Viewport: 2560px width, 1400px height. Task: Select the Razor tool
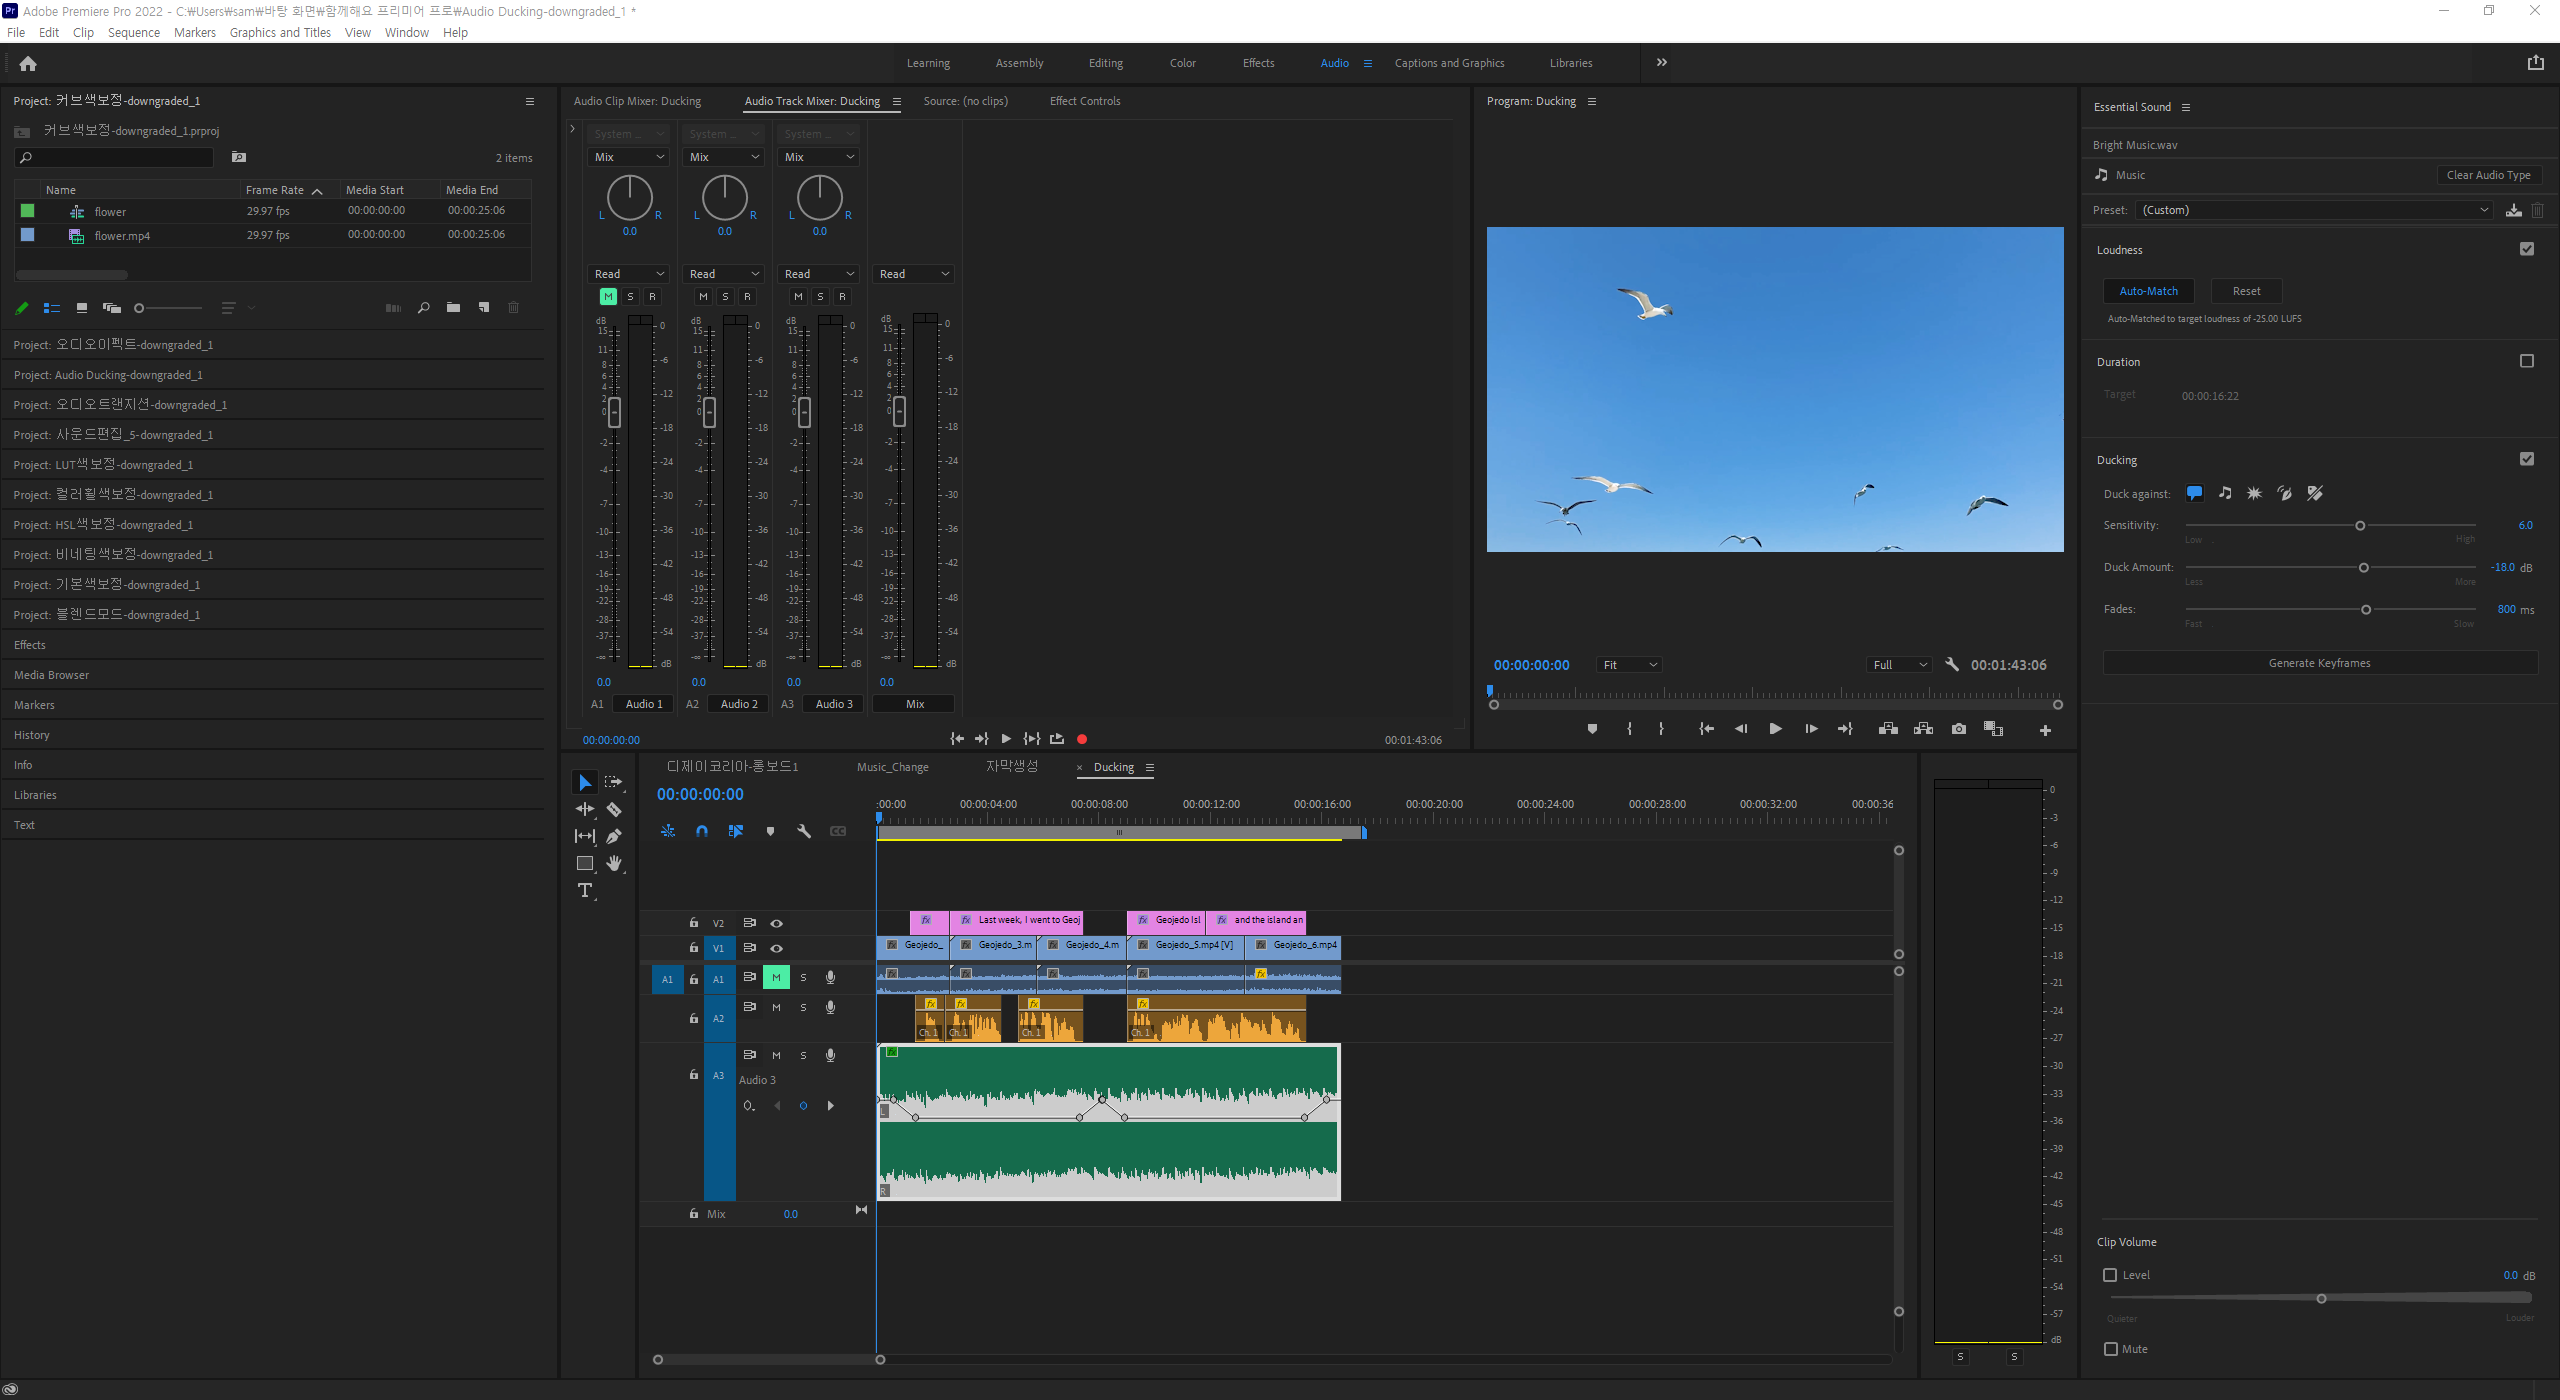(614, 810)
